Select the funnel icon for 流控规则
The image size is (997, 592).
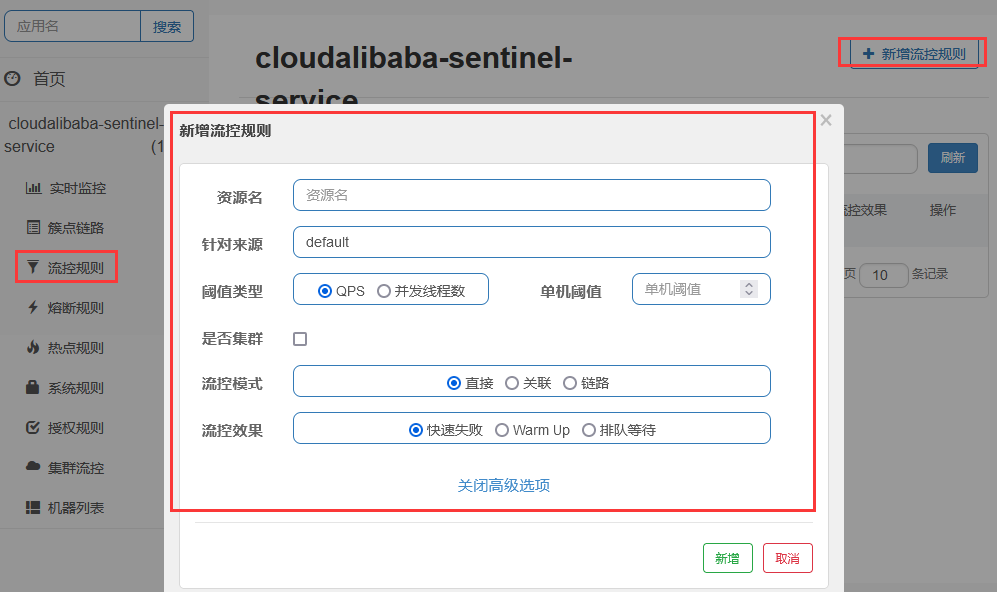[x=33, y=267]
